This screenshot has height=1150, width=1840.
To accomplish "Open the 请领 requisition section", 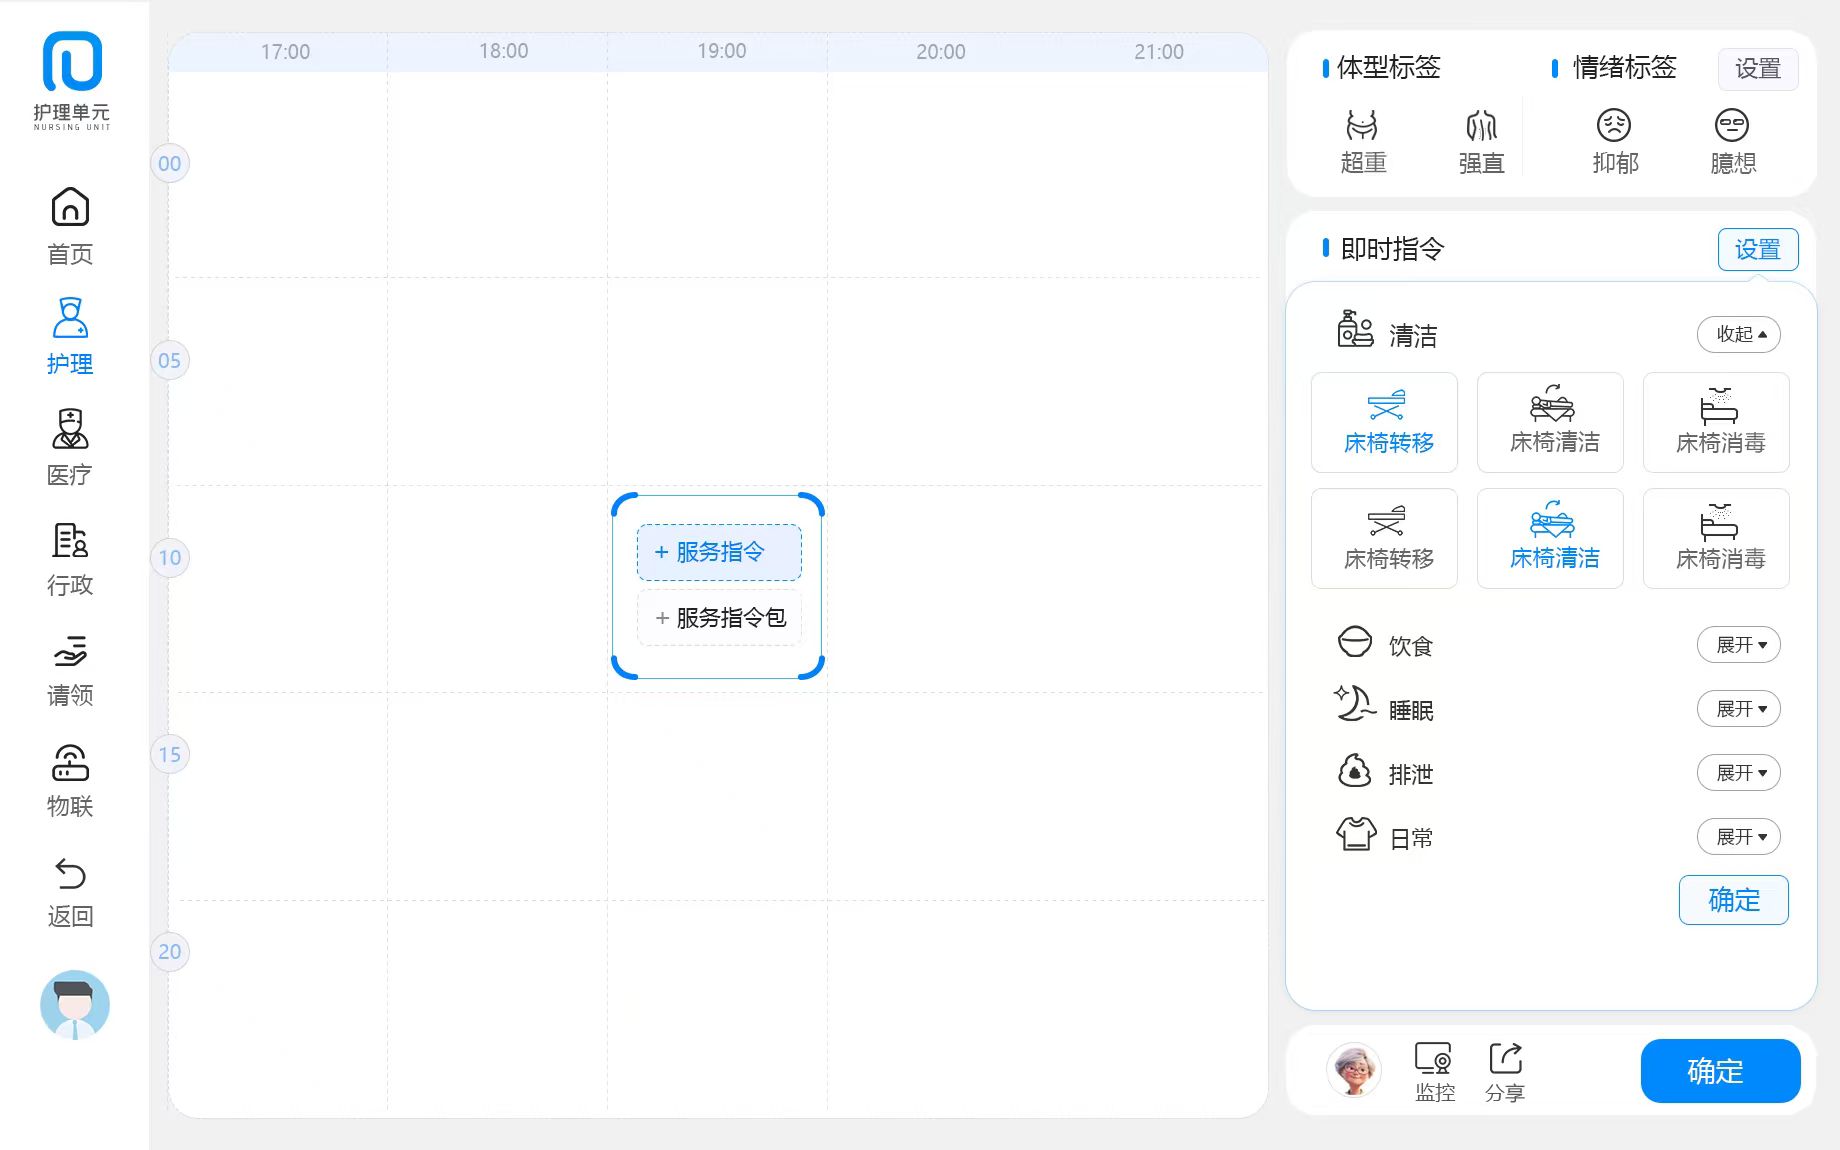I will coord(70,668).
